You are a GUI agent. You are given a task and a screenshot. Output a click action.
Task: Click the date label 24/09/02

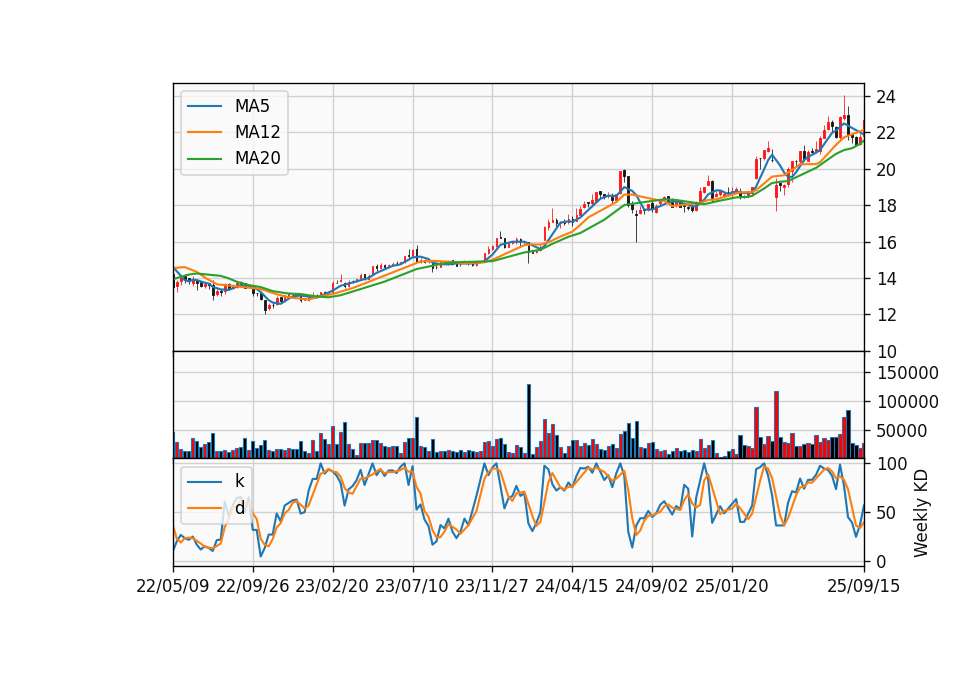[651, 586]
